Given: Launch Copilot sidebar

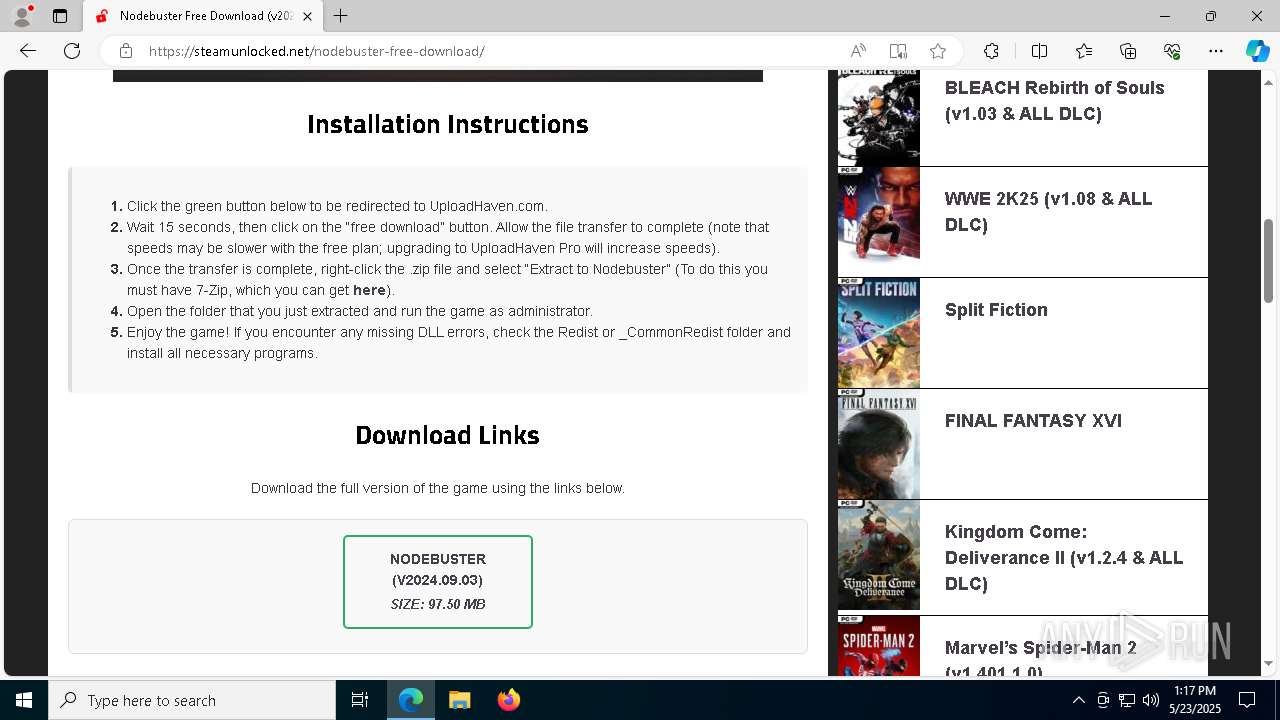Looking at the screenshot, I should 1257,51.
